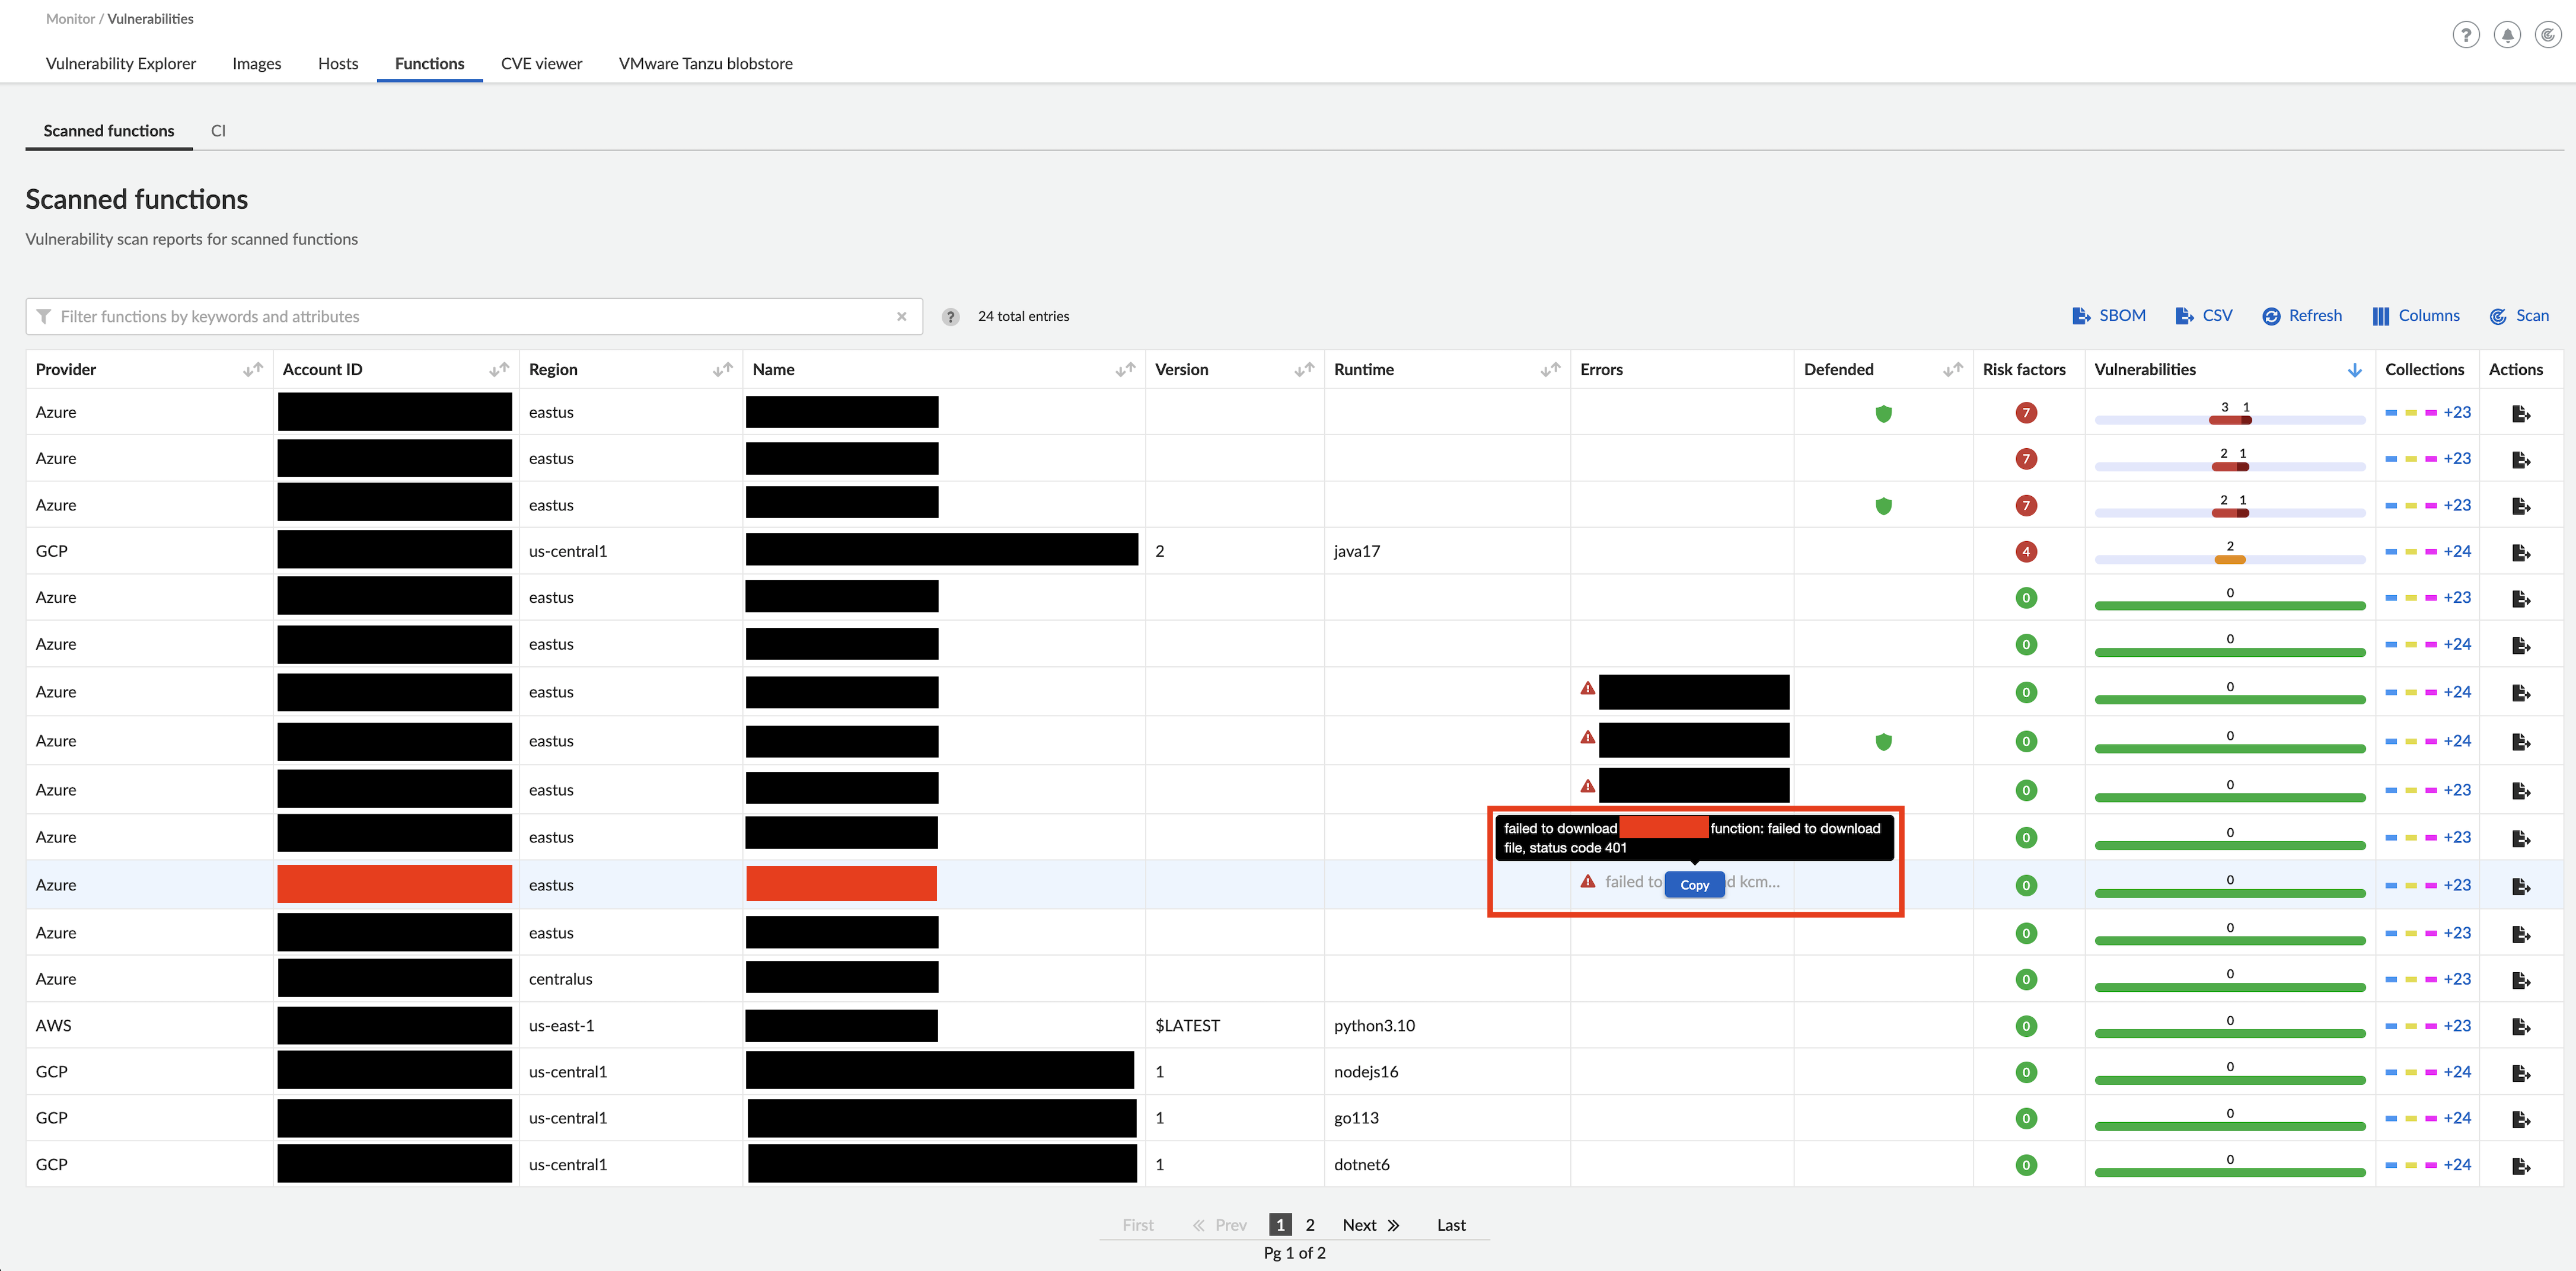Click the help question mark beside the filter bar

pyautogui.click(x=949, y=316)
